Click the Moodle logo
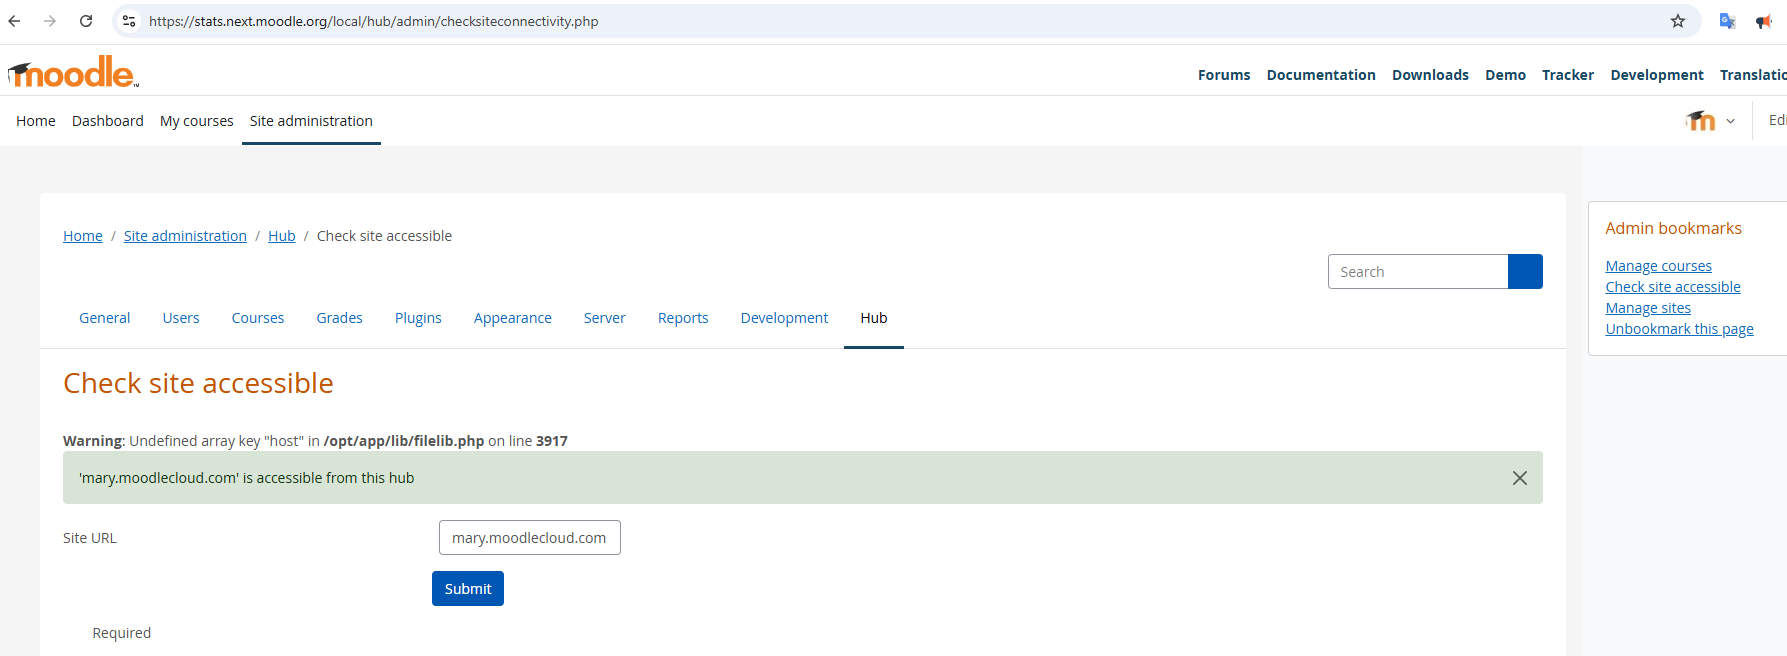The height and width of the screenshot is (656, 1787). [73, 72]
